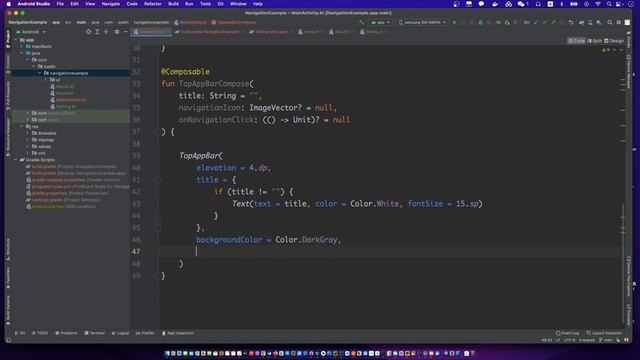Collapse the app module in tree
The image size is (640, 360).
pos(16,40)
